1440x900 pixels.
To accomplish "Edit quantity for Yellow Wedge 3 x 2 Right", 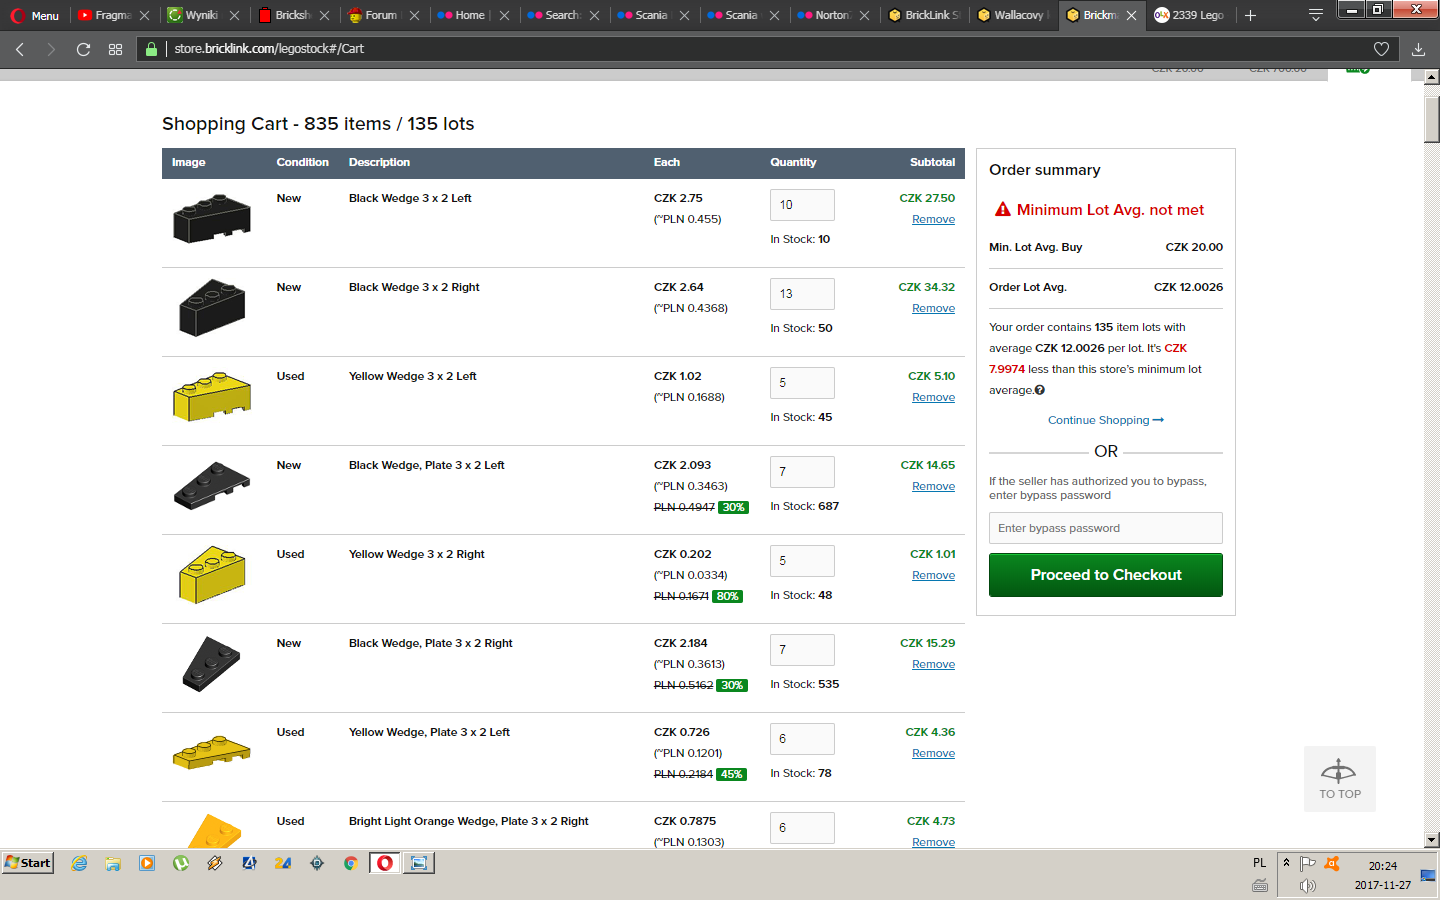I will pos(802,561).
